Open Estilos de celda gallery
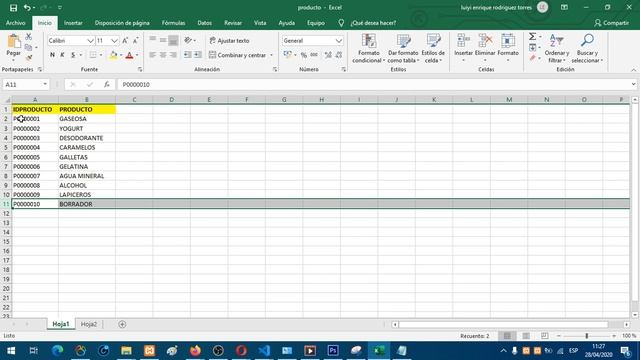Screen dimensions: 640x360 (x=433, y=48)
